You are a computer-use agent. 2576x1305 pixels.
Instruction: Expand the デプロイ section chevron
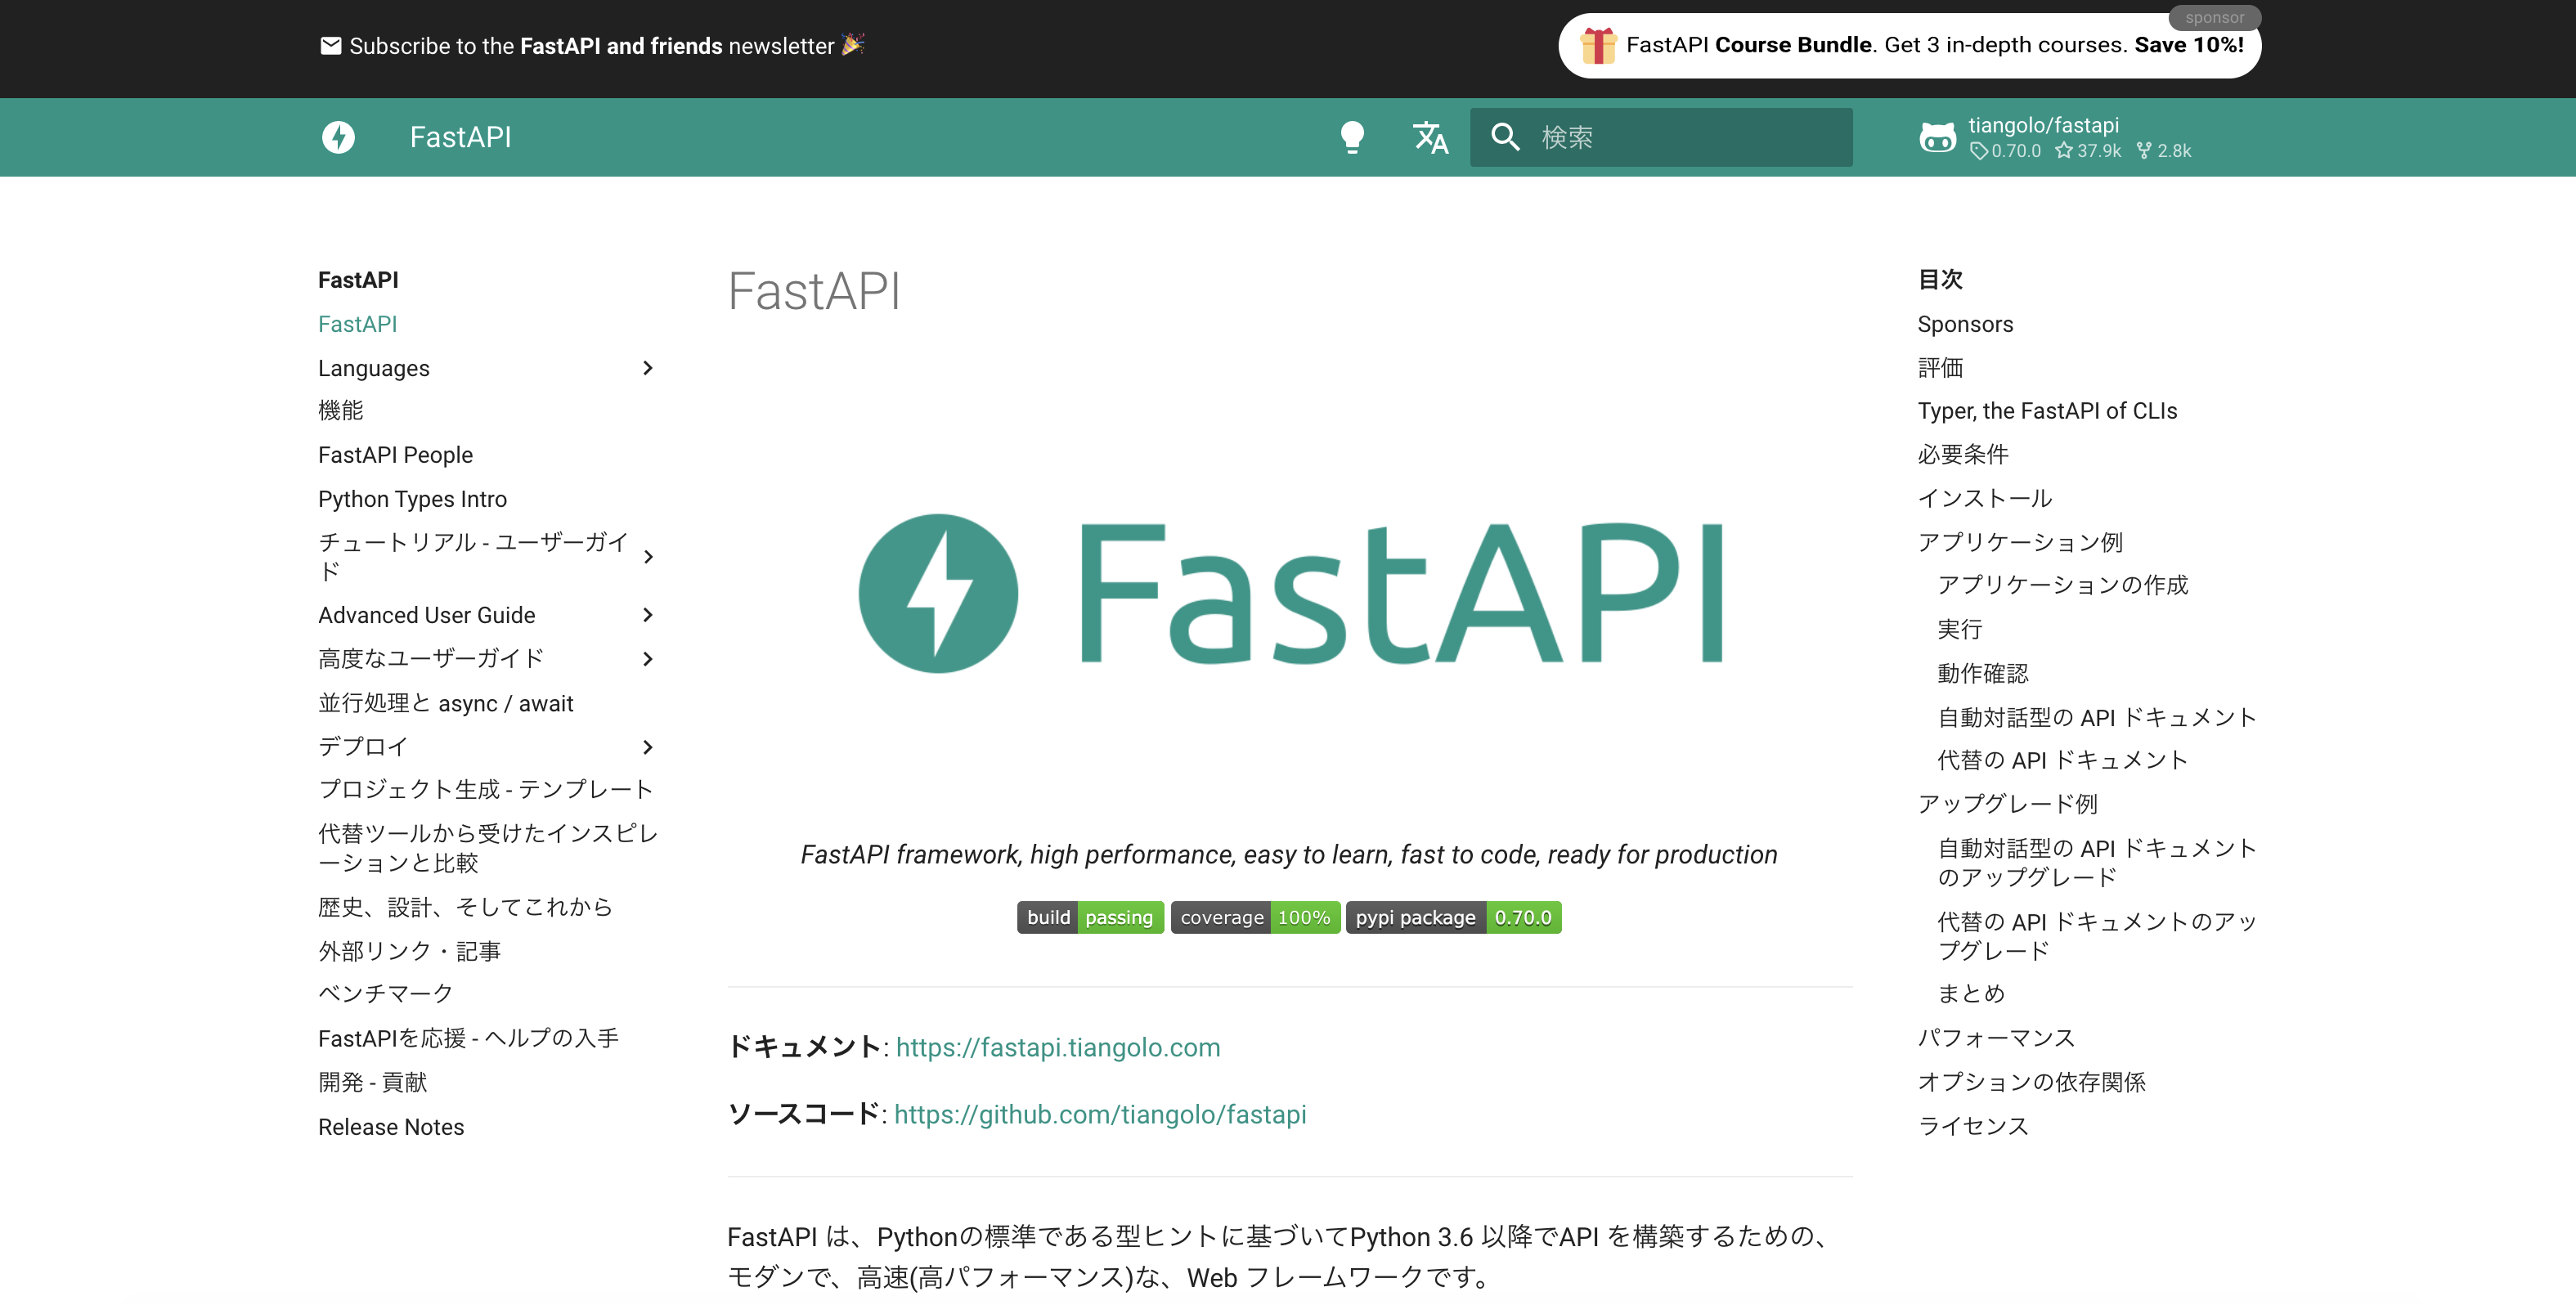click(x=649, y=746)
